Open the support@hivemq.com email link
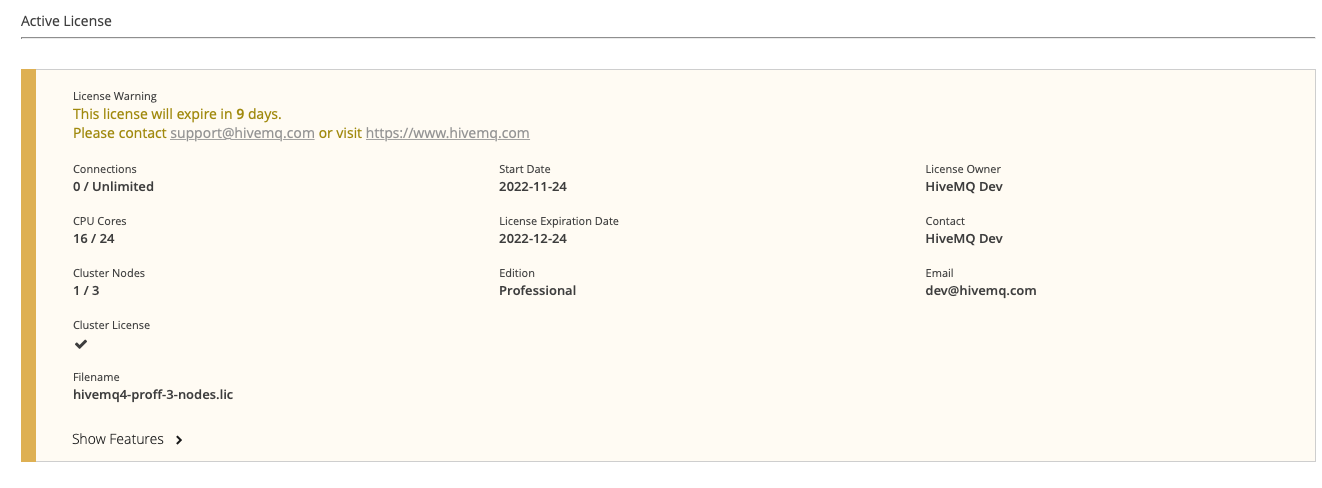The image size is (1322, 488). 242,133
